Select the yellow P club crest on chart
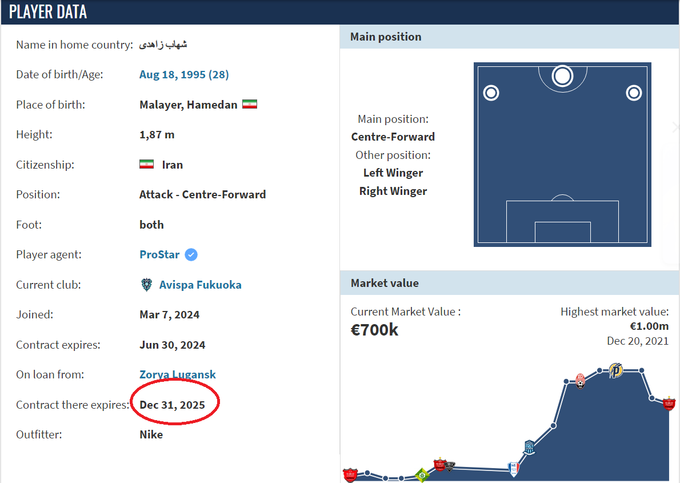This screenshot has height=483, width=680. (x=616, y=371)
